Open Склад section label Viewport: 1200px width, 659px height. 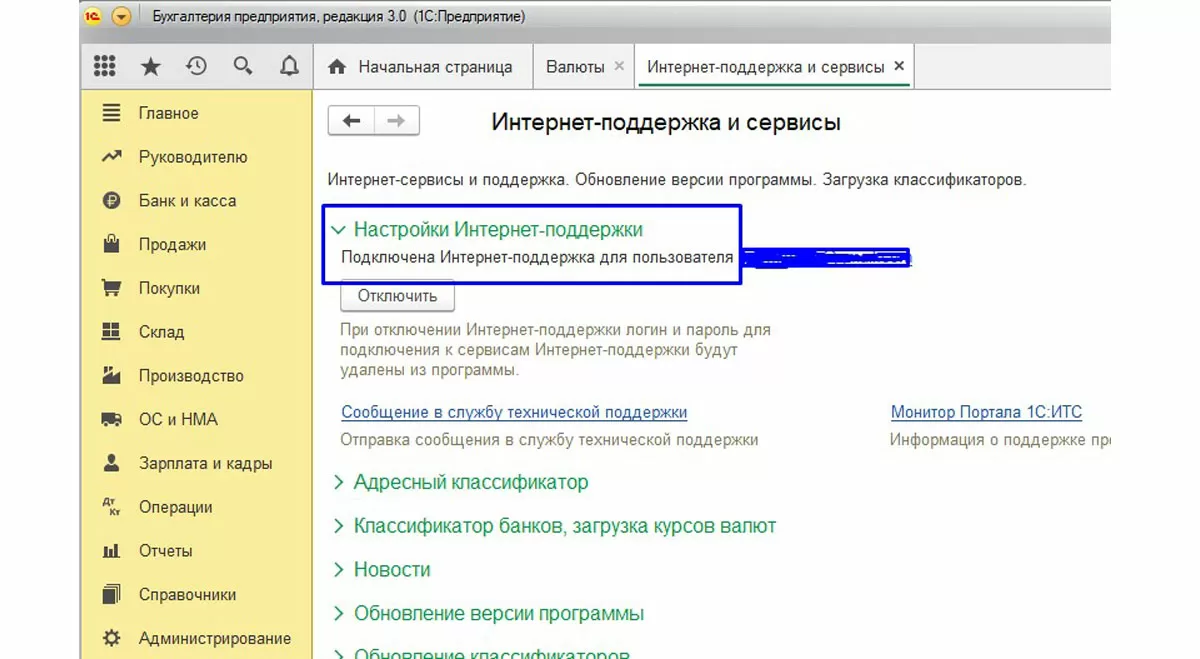161,332
